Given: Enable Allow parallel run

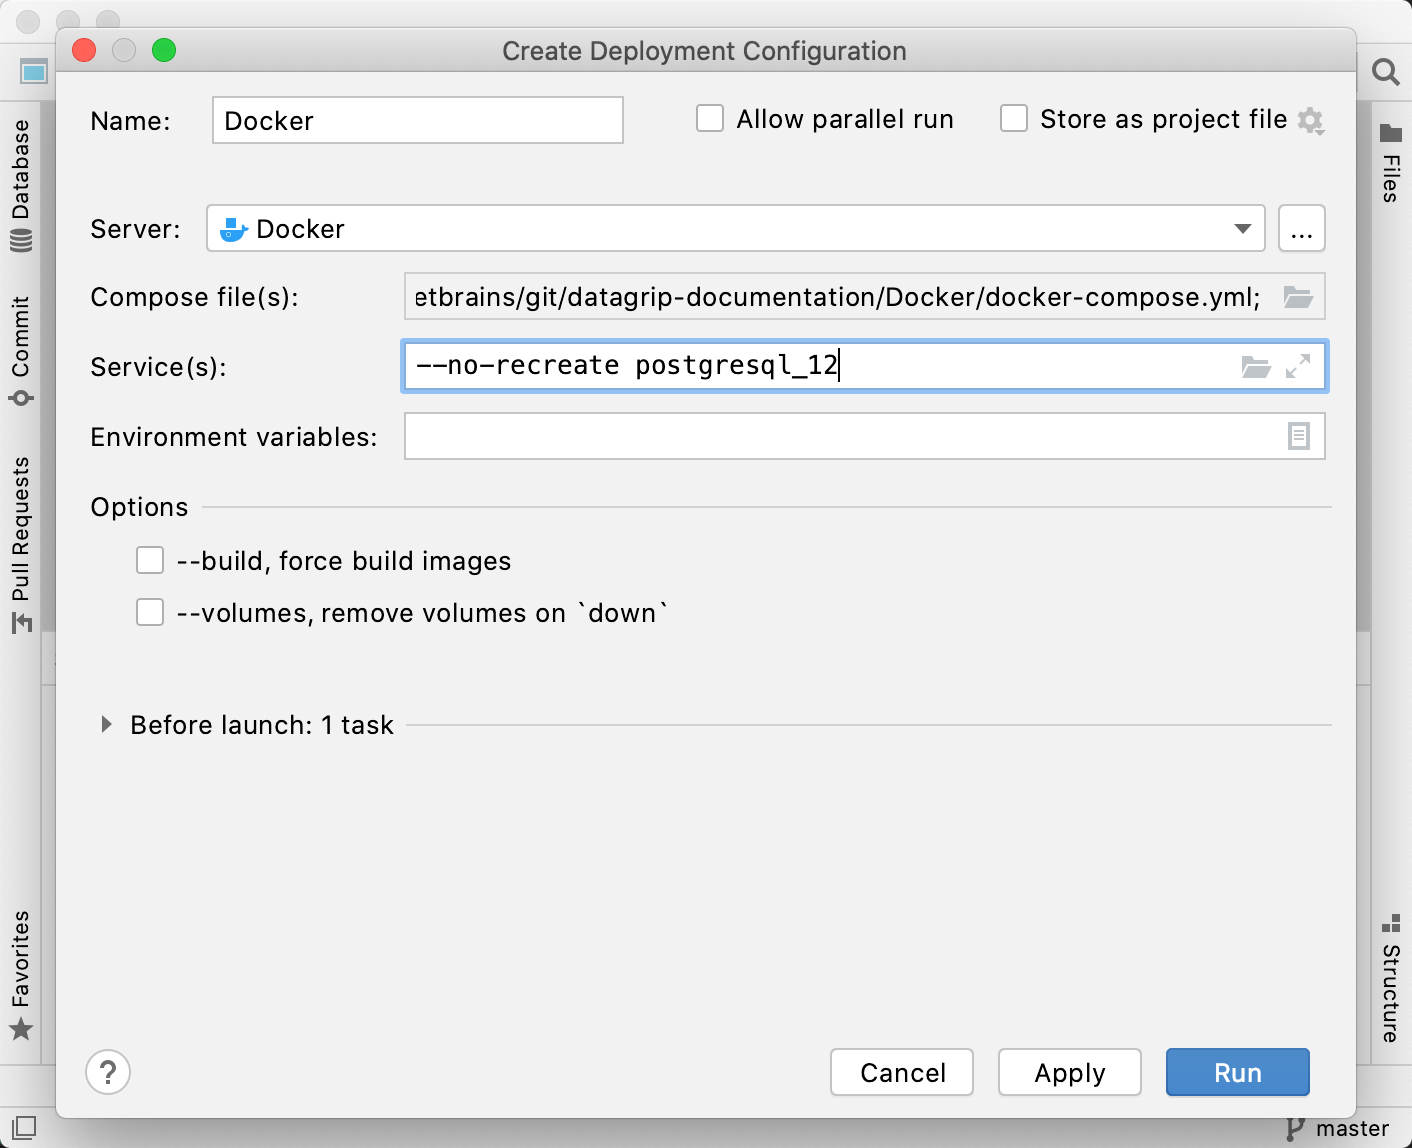Looking at the screenshot, I should coord(710,118).
